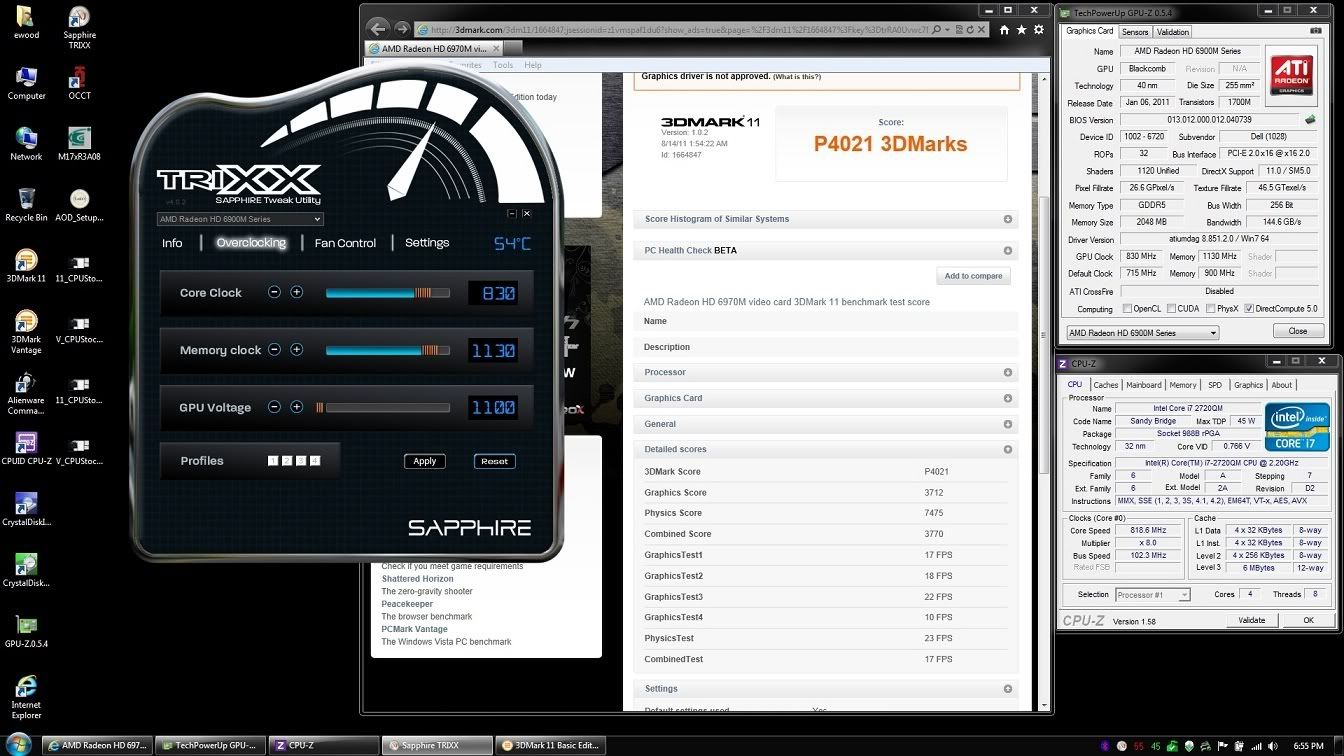Toggle DirectCompute 5.0 checkbox
This screenshot has height=756, width=1344.
[x=1249, y=309]
